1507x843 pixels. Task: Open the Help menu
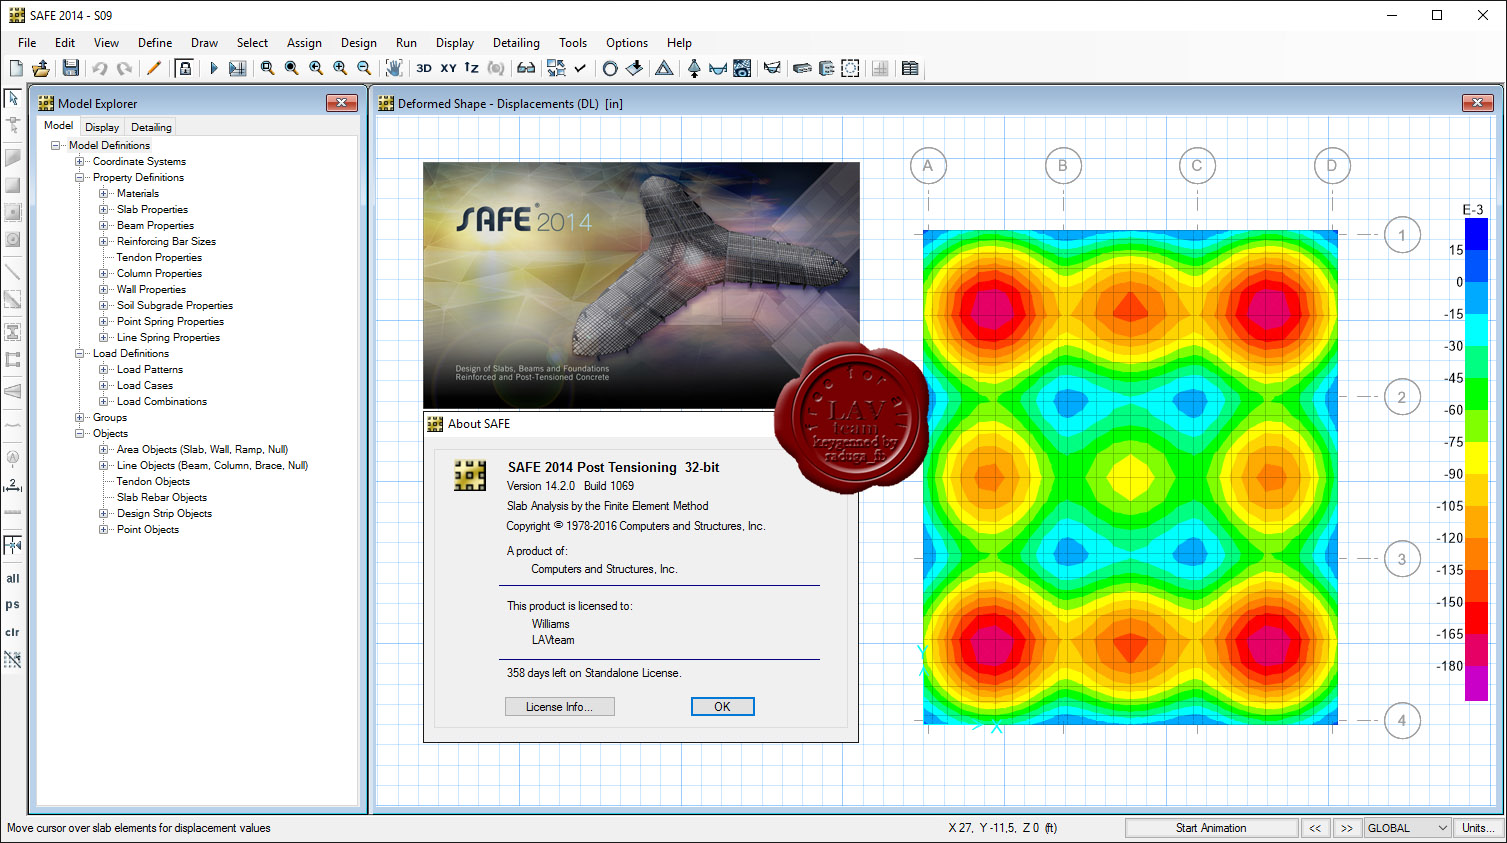point(679,43)
